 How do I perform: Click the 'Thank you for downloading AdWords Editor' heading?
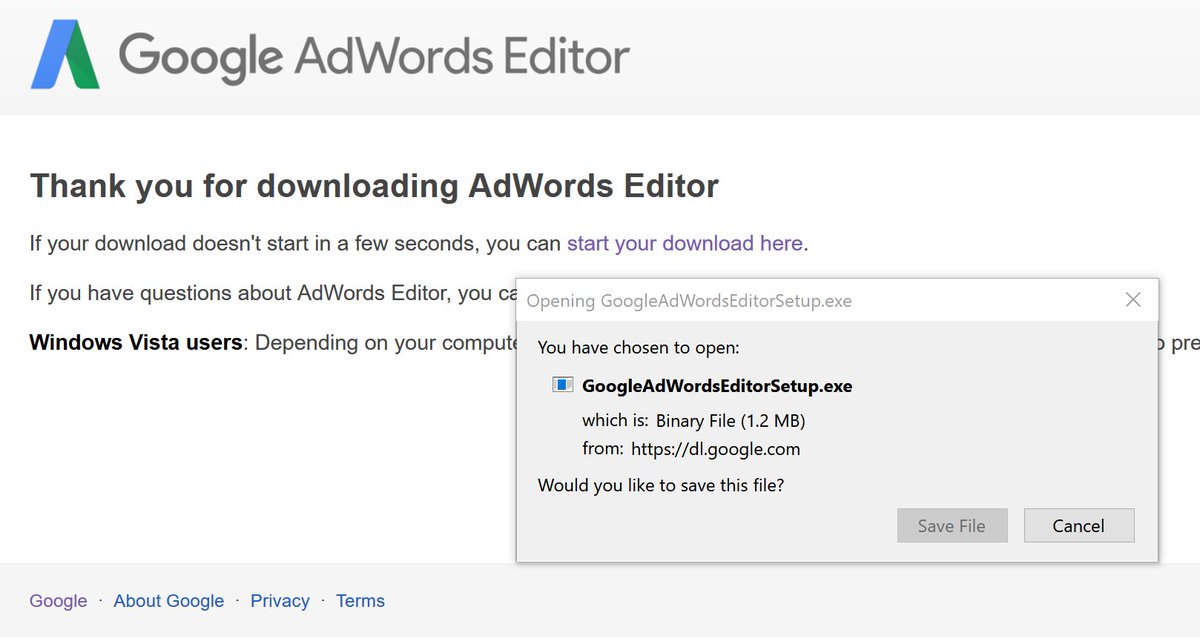[374, 186]
